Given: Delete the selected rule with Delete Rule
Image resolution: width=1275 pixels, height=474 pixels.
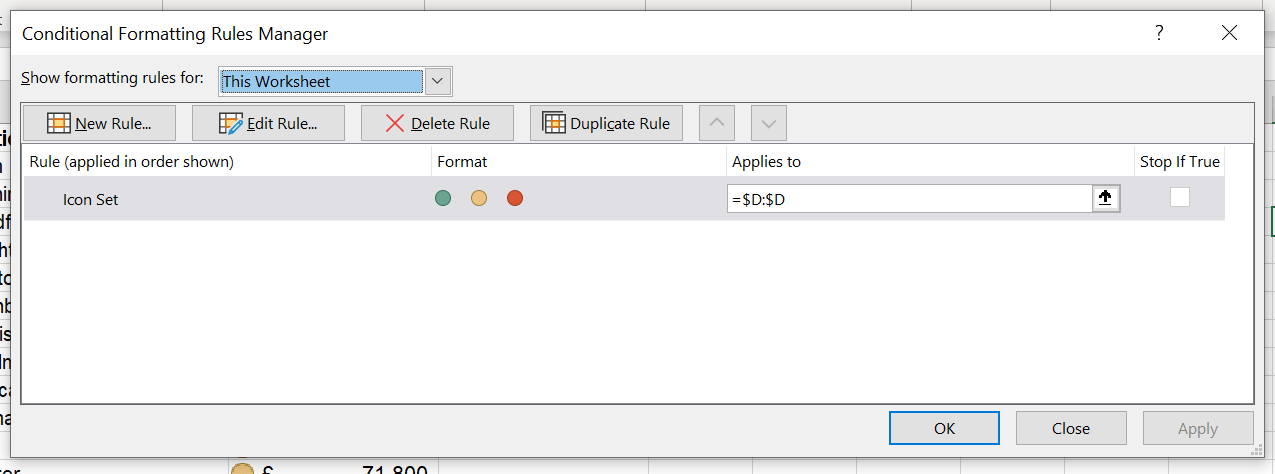Looking at the screenshot, I should coord(437,123).
